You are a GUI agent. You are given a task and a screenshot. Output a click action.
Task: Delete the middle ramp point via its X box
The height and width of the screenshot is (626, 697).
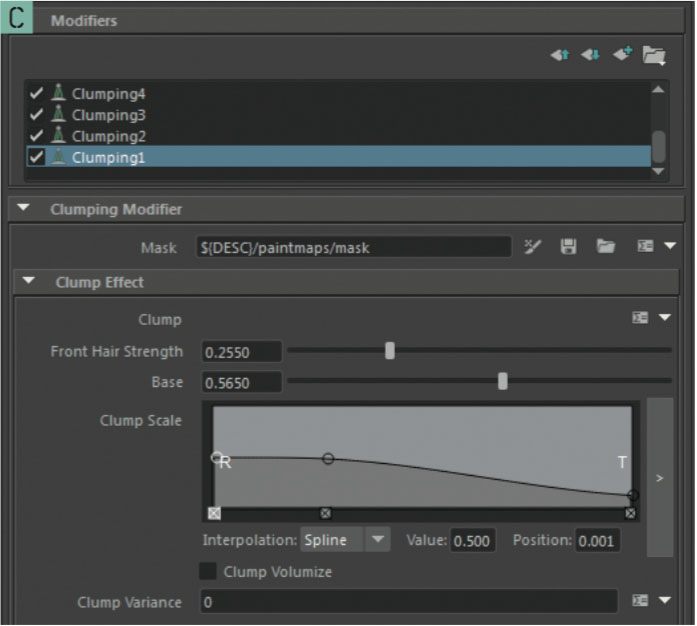326,514
